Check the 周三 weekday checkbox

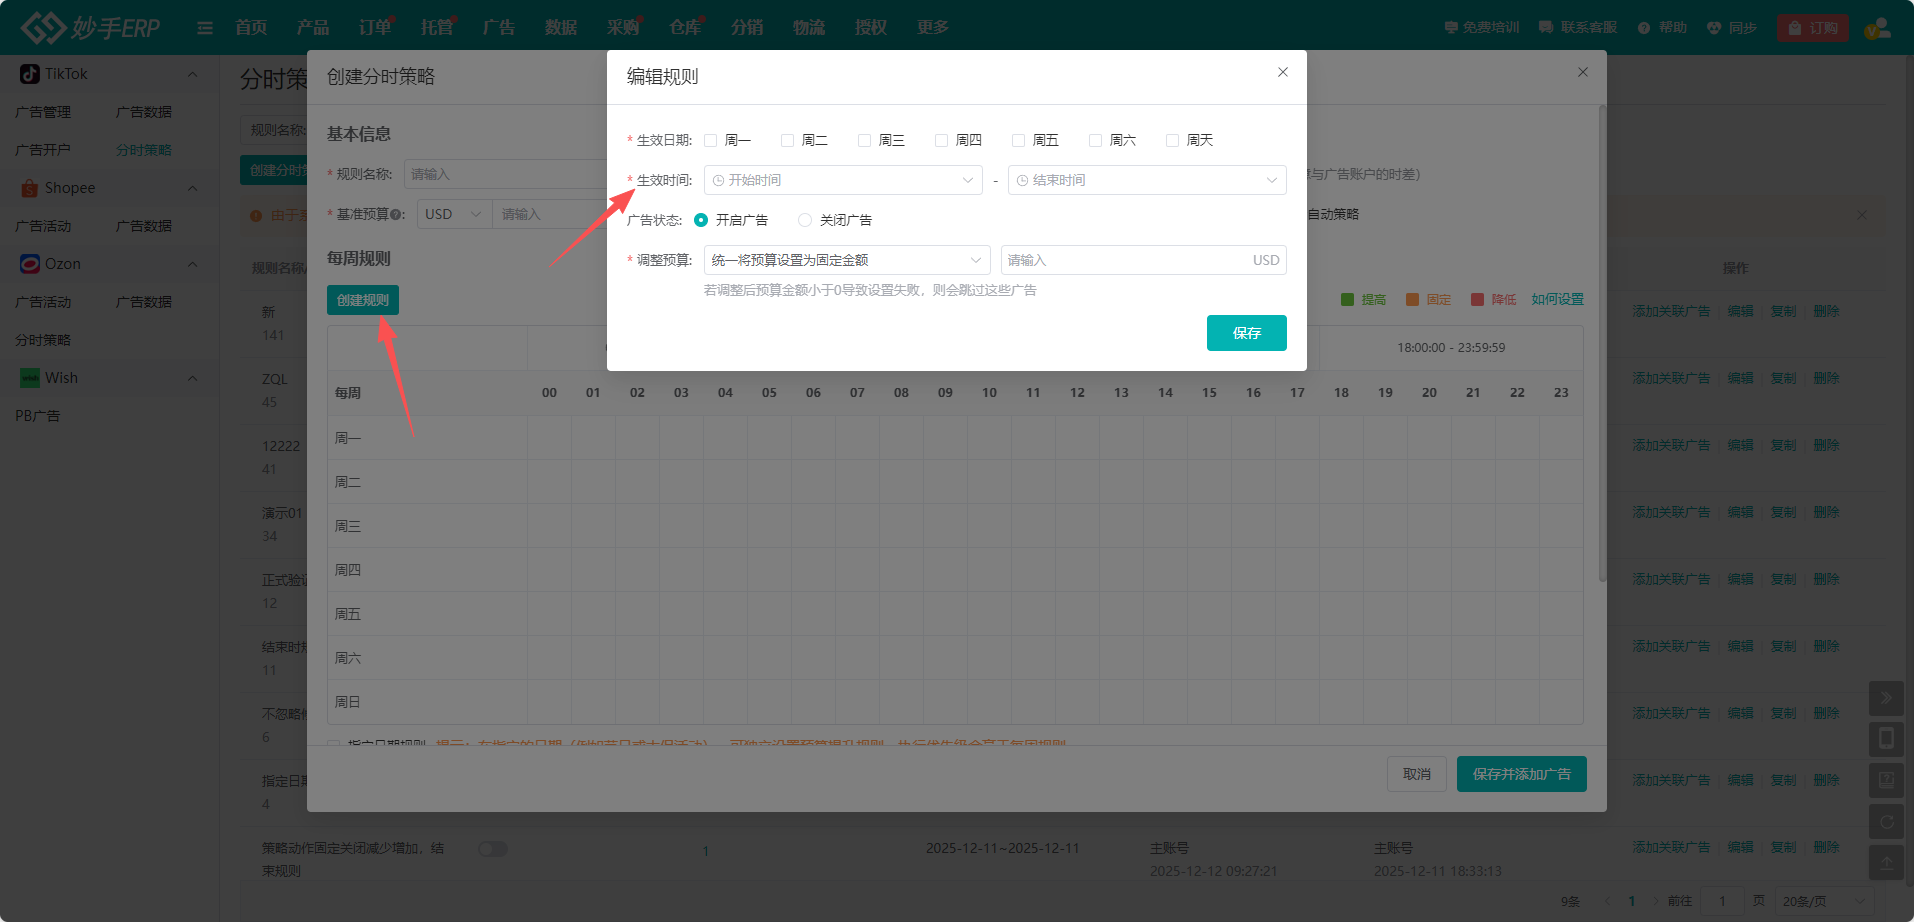point(863,140)
